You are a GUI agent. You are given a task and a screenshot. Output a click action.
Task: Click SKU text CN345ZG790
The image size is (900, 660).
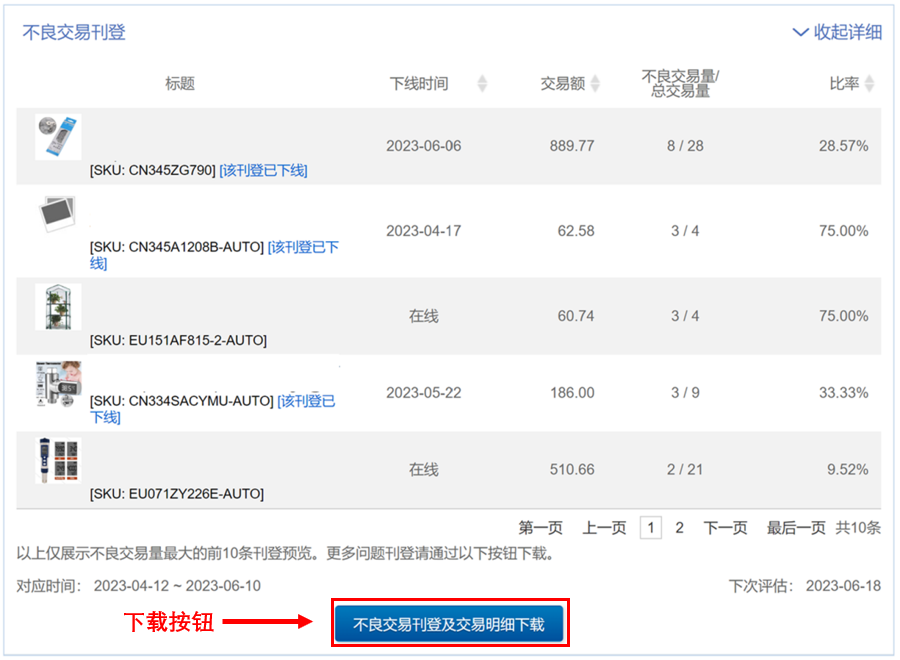pos(153,170)
